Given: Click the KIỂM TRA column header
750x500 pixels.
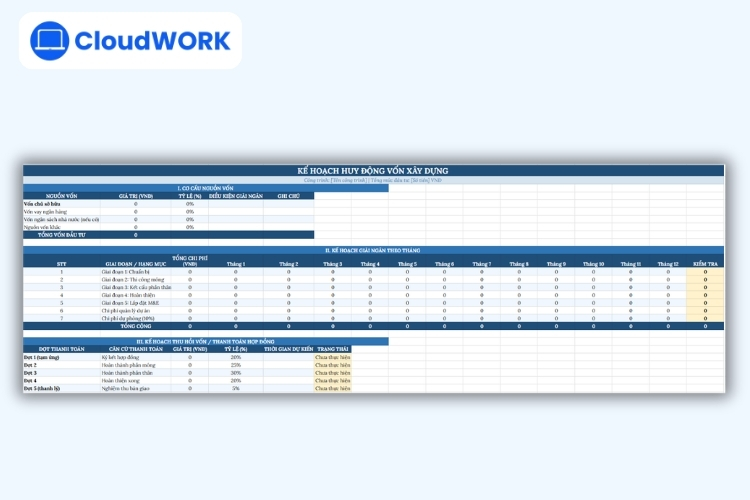Looking at the screenshot, I should point(705,264).
